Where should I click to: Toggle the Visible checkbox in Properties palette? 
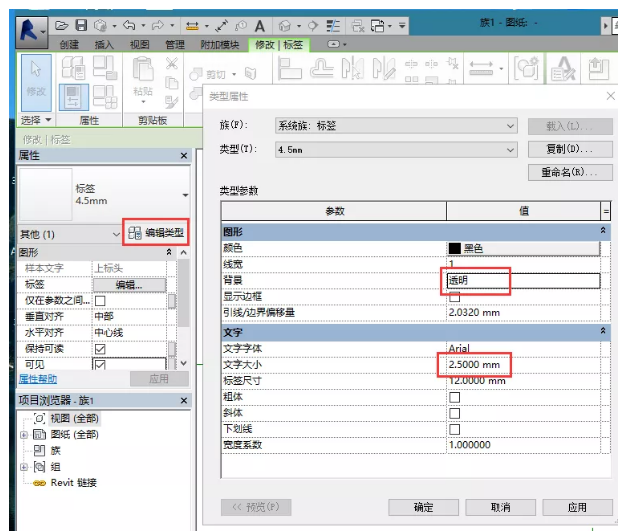100,364
